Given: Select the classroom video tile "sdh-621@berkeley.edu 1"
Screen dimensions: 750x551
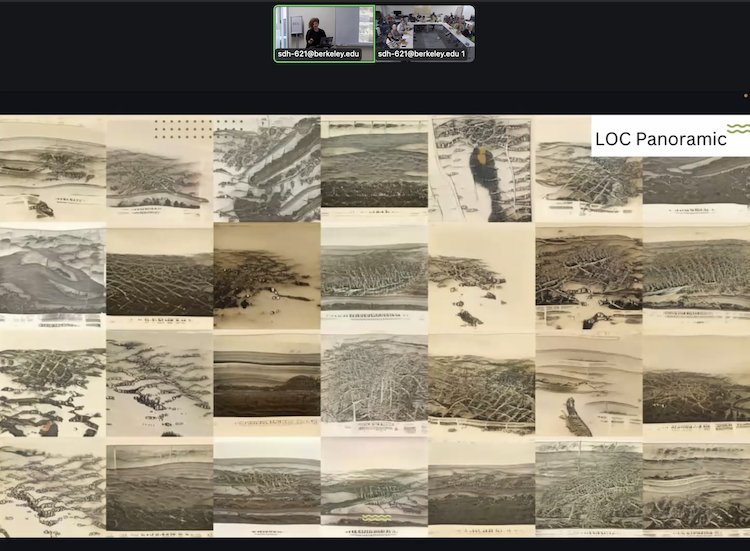Looking at the screenshot, I should (x=425, y=33).
